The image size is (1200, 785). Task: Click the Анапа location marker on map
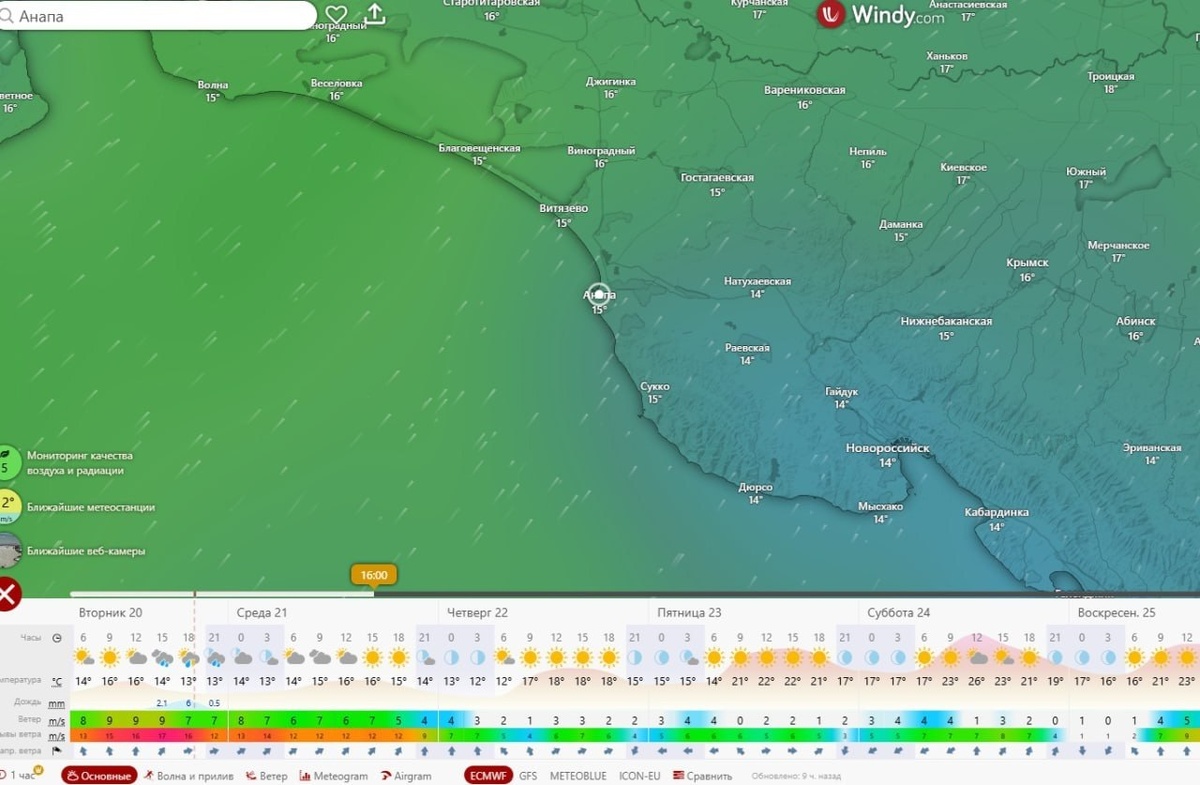tap(599, 294)
